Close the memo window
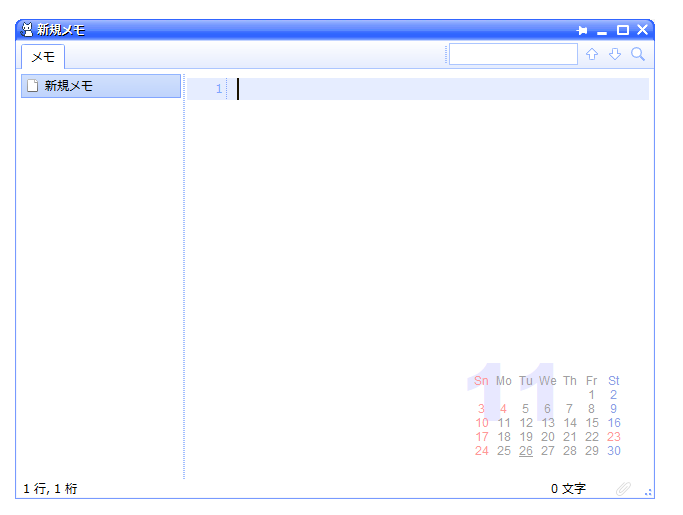 tap(642, 30)
